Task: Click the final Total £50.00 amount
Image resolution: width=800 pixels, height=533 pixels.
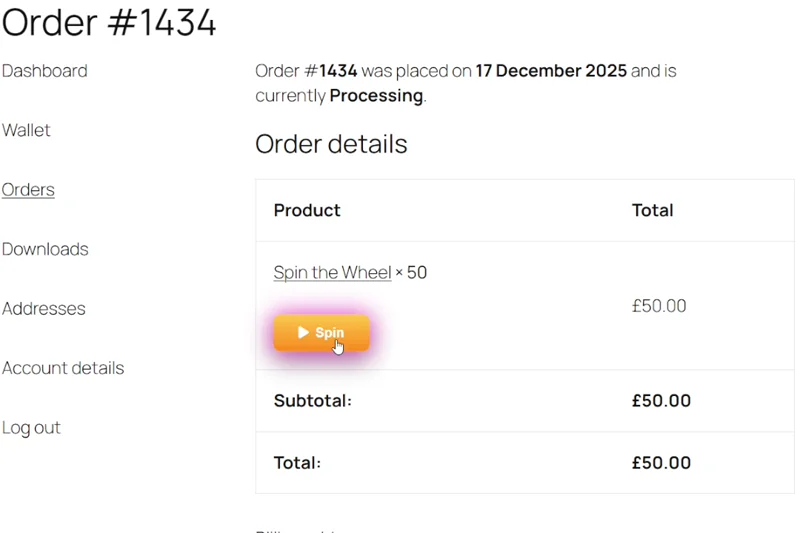Action: tap(661, 463)
